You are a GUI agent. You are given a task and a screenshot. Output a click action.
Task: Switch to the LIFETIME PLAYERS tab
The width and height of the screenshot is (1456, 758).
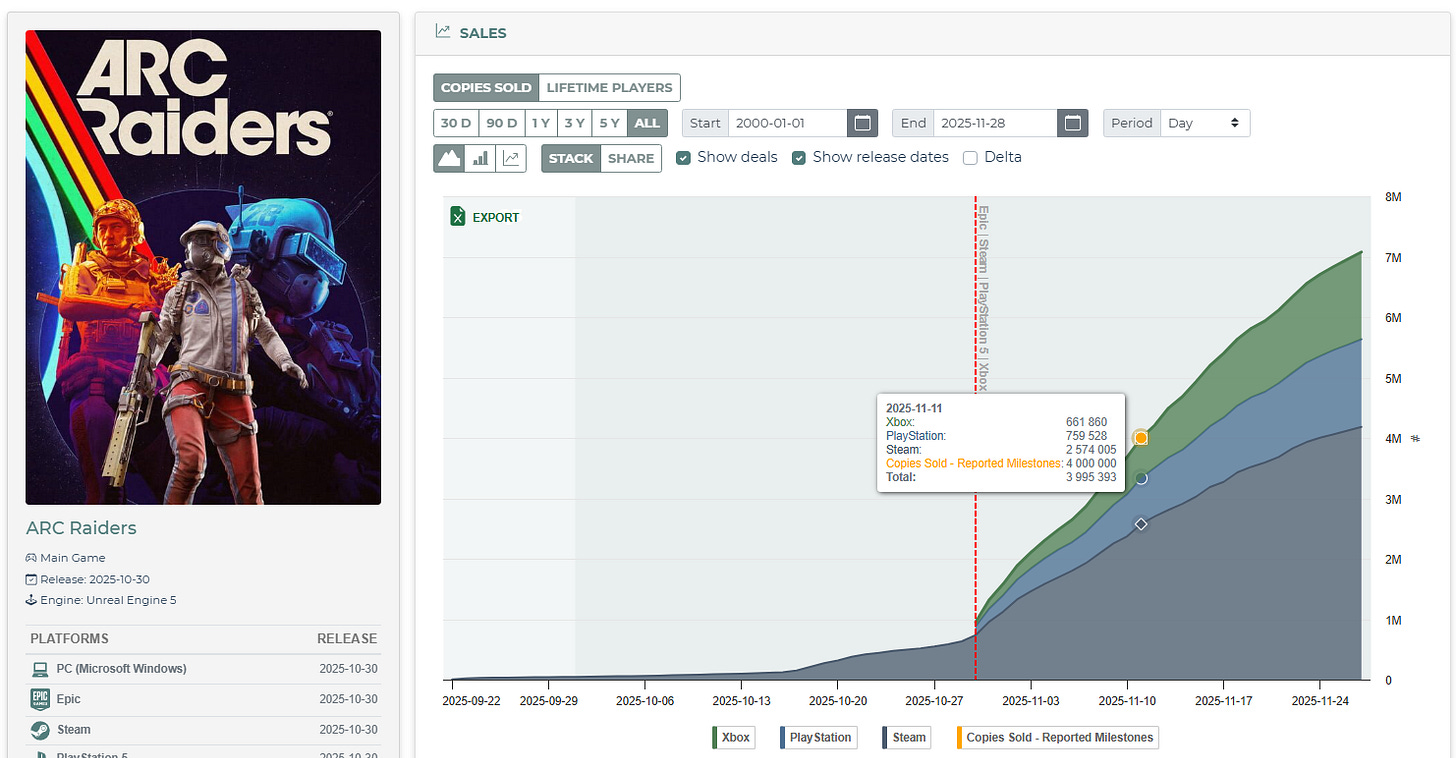(609, 87)
